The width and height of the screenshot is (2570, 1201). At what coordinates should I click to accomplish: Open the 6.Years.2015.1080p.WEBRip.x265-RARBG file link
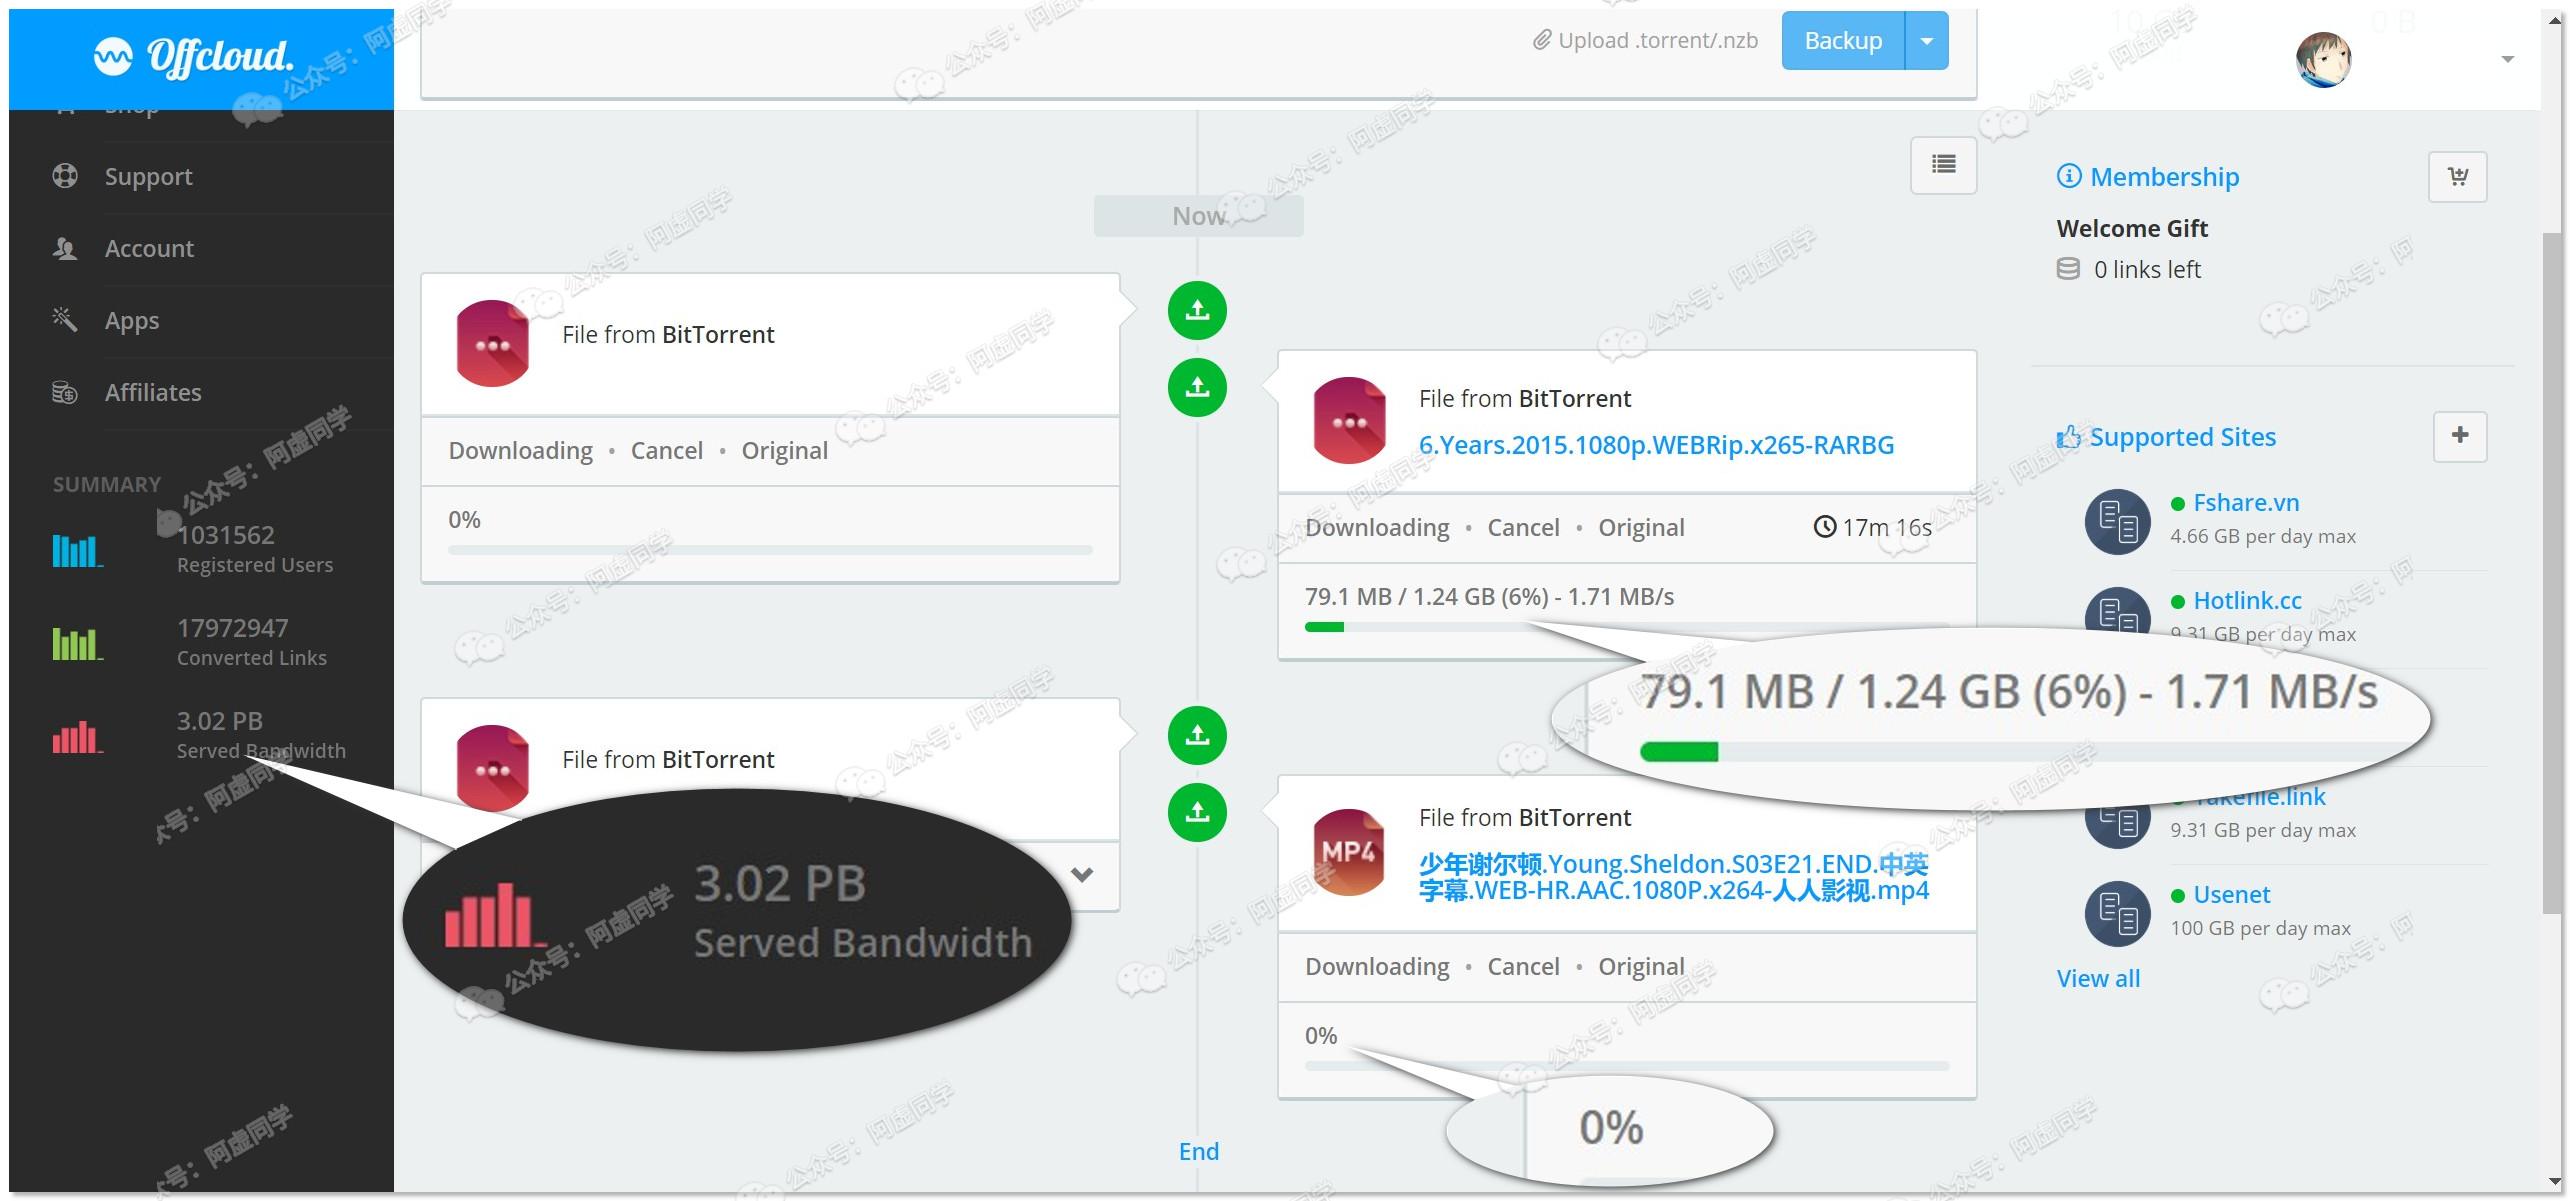1655,445
